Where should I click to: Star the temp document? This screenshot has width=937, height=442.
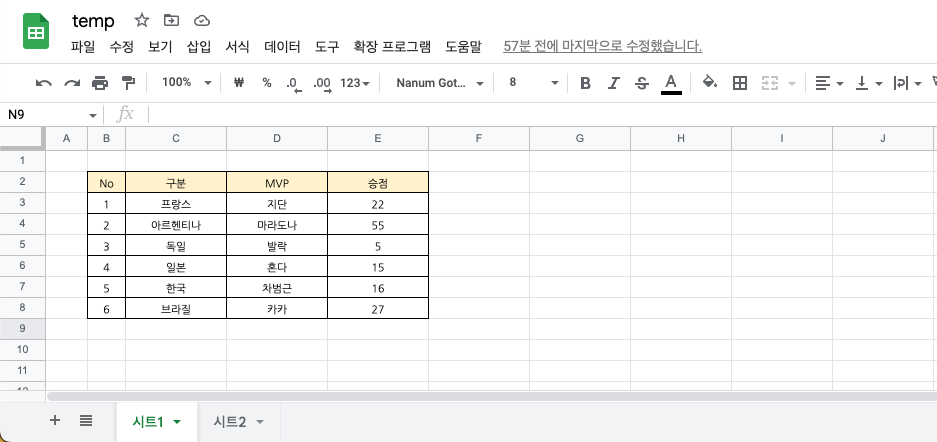point(142,20)
